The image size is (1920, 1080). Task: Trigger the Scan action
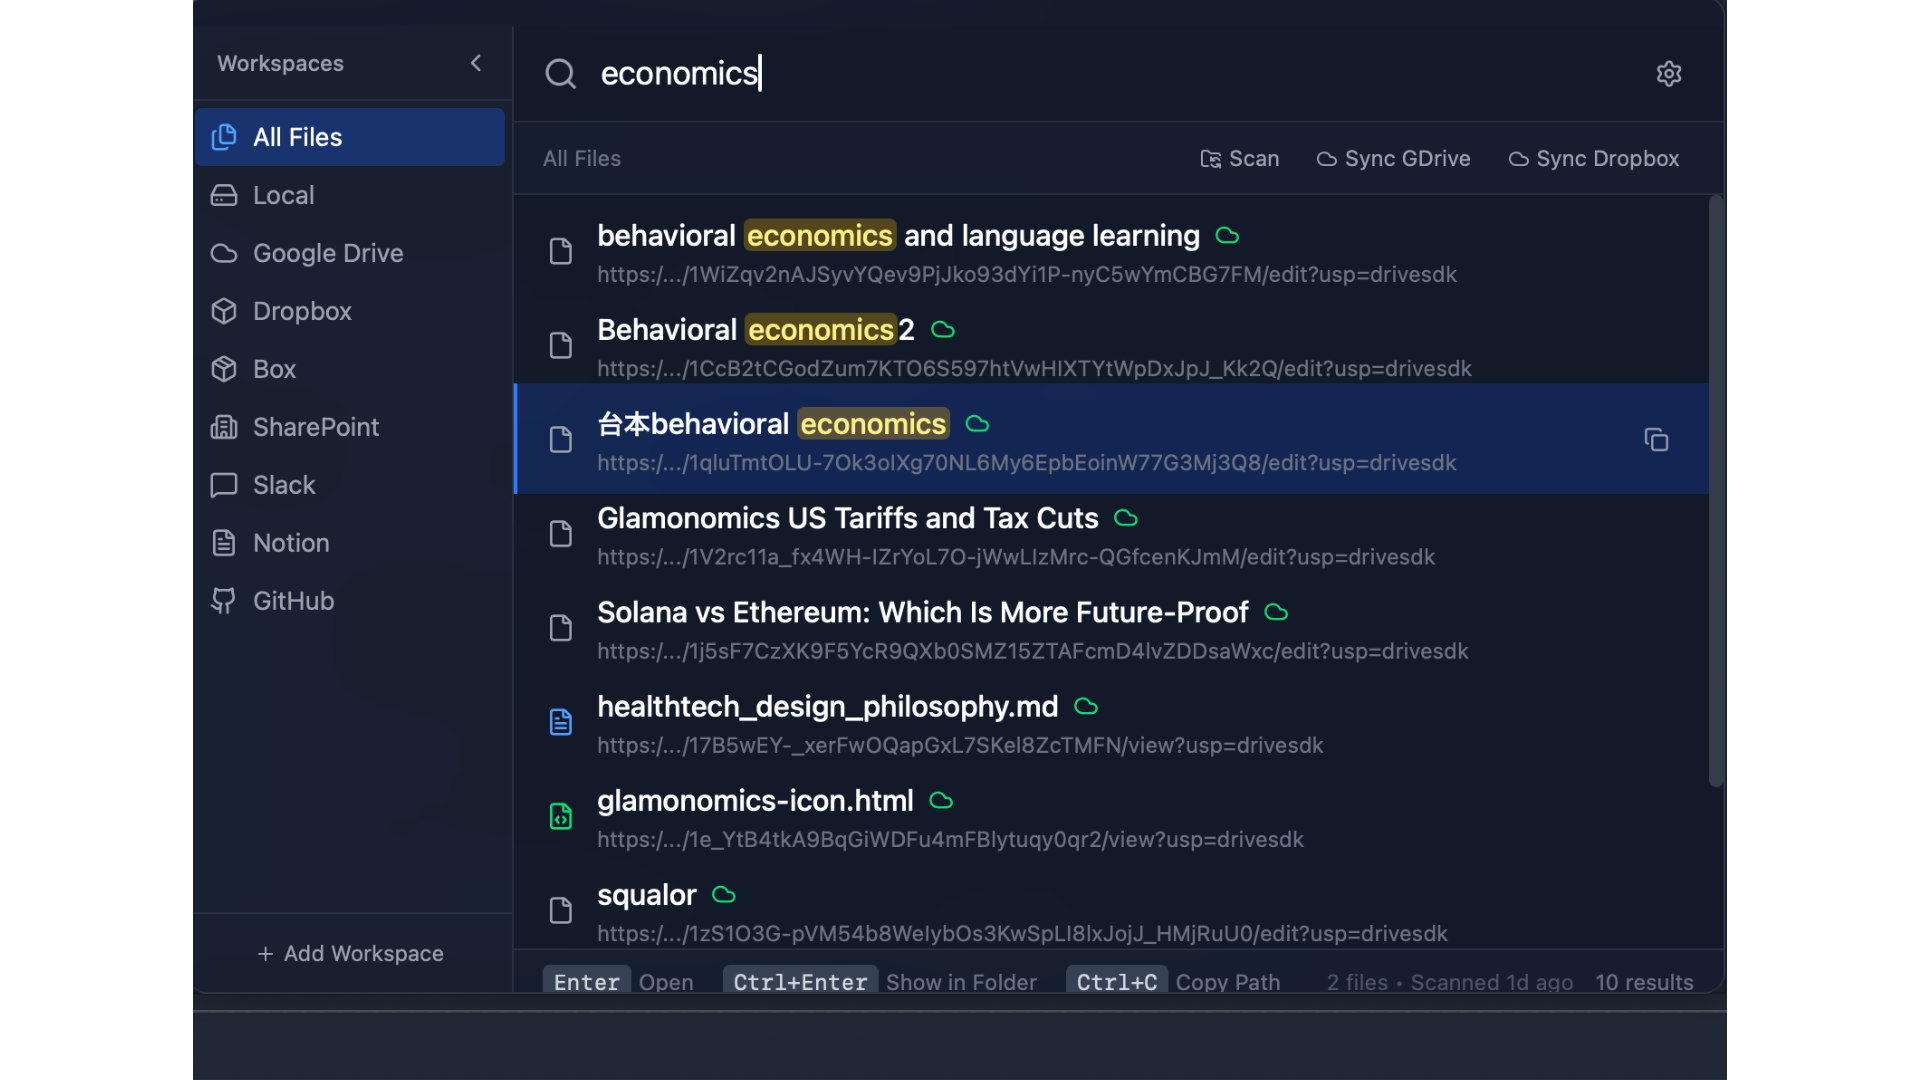click(x=1240, y=158)
